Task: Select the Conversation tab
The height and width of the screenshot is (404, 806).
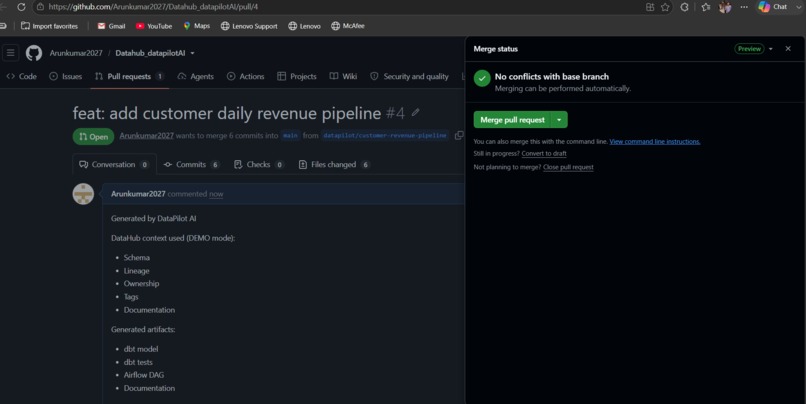Action: (x=114, y=164)
